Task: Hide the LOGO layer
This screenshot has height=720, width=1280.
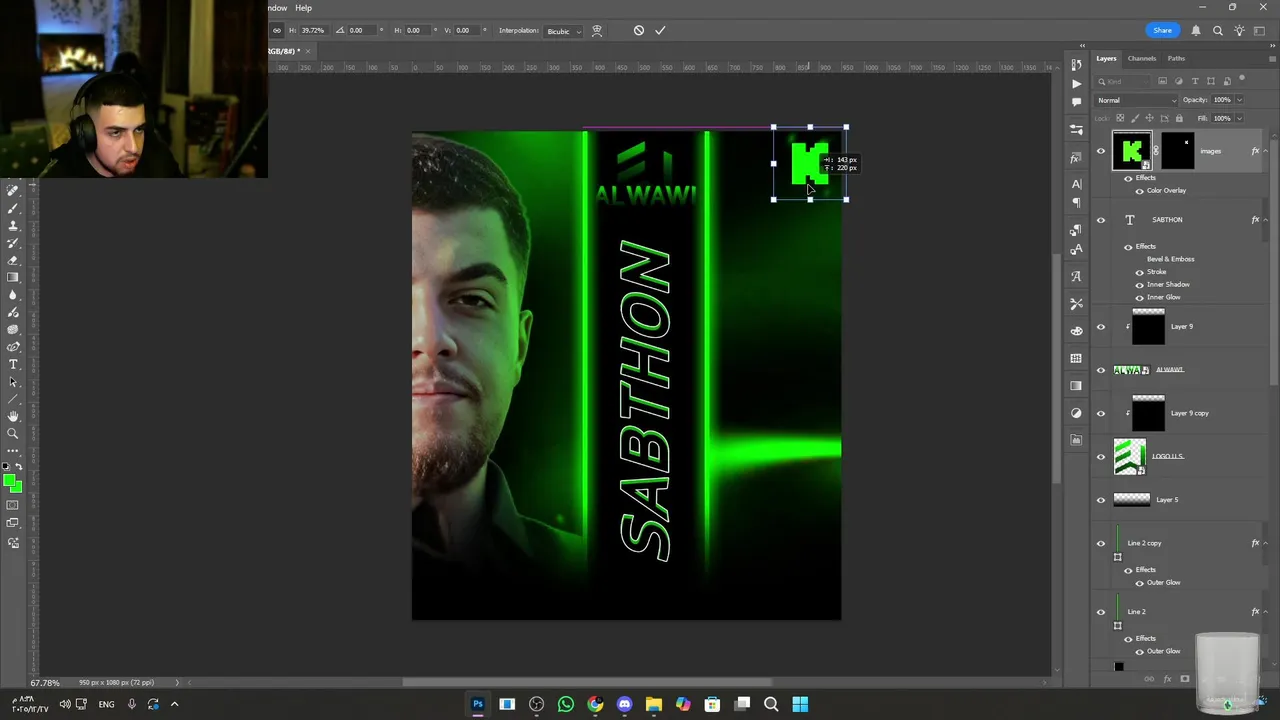Action: (1101, 457)
